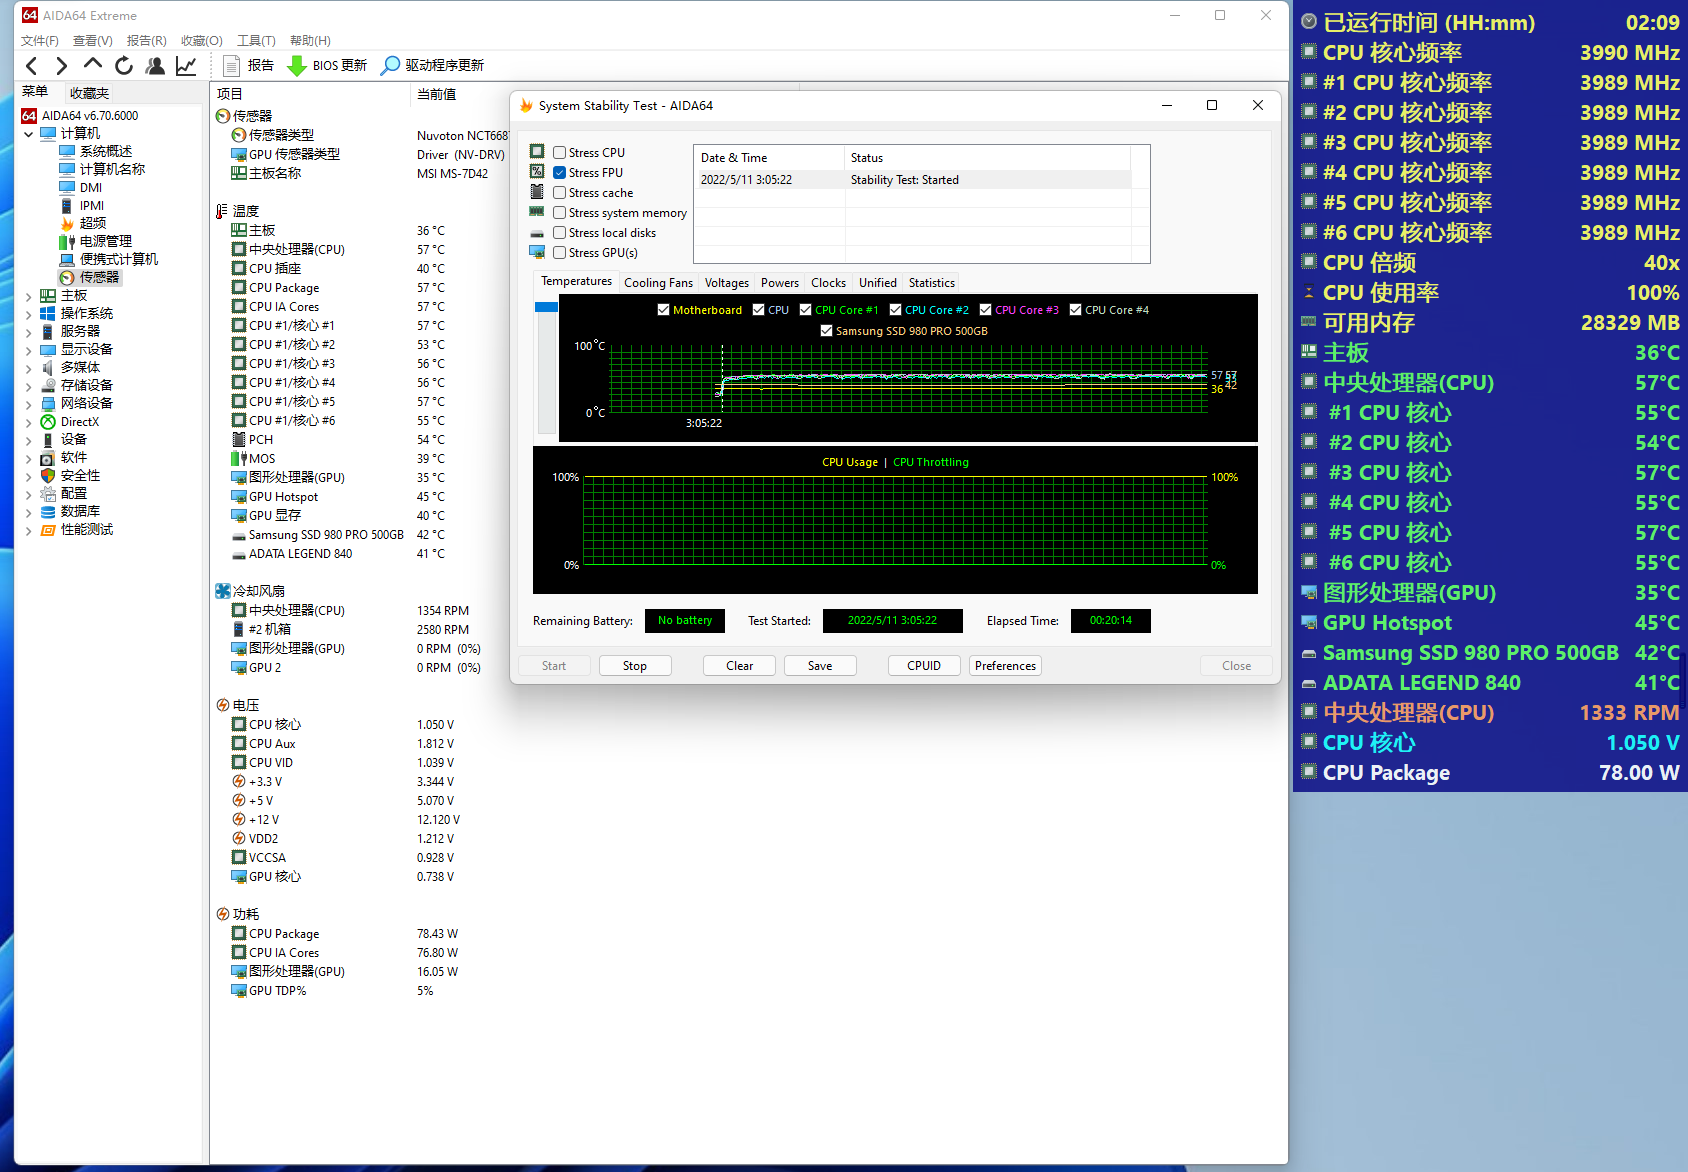Click the up arrow navigation icon
The height and width of the screenshot is (1172, 1688).
[x=93, y=64]
